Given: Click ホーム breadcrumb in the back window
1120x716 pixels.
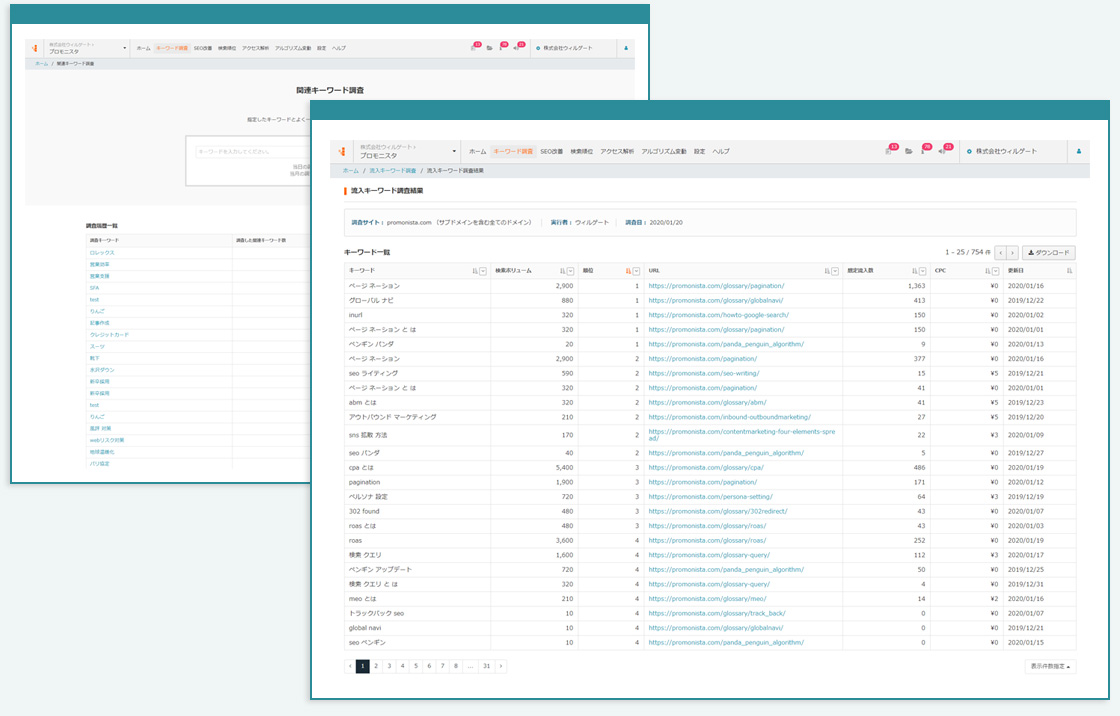Looking at the screenshot, I should tap(41, 64).
